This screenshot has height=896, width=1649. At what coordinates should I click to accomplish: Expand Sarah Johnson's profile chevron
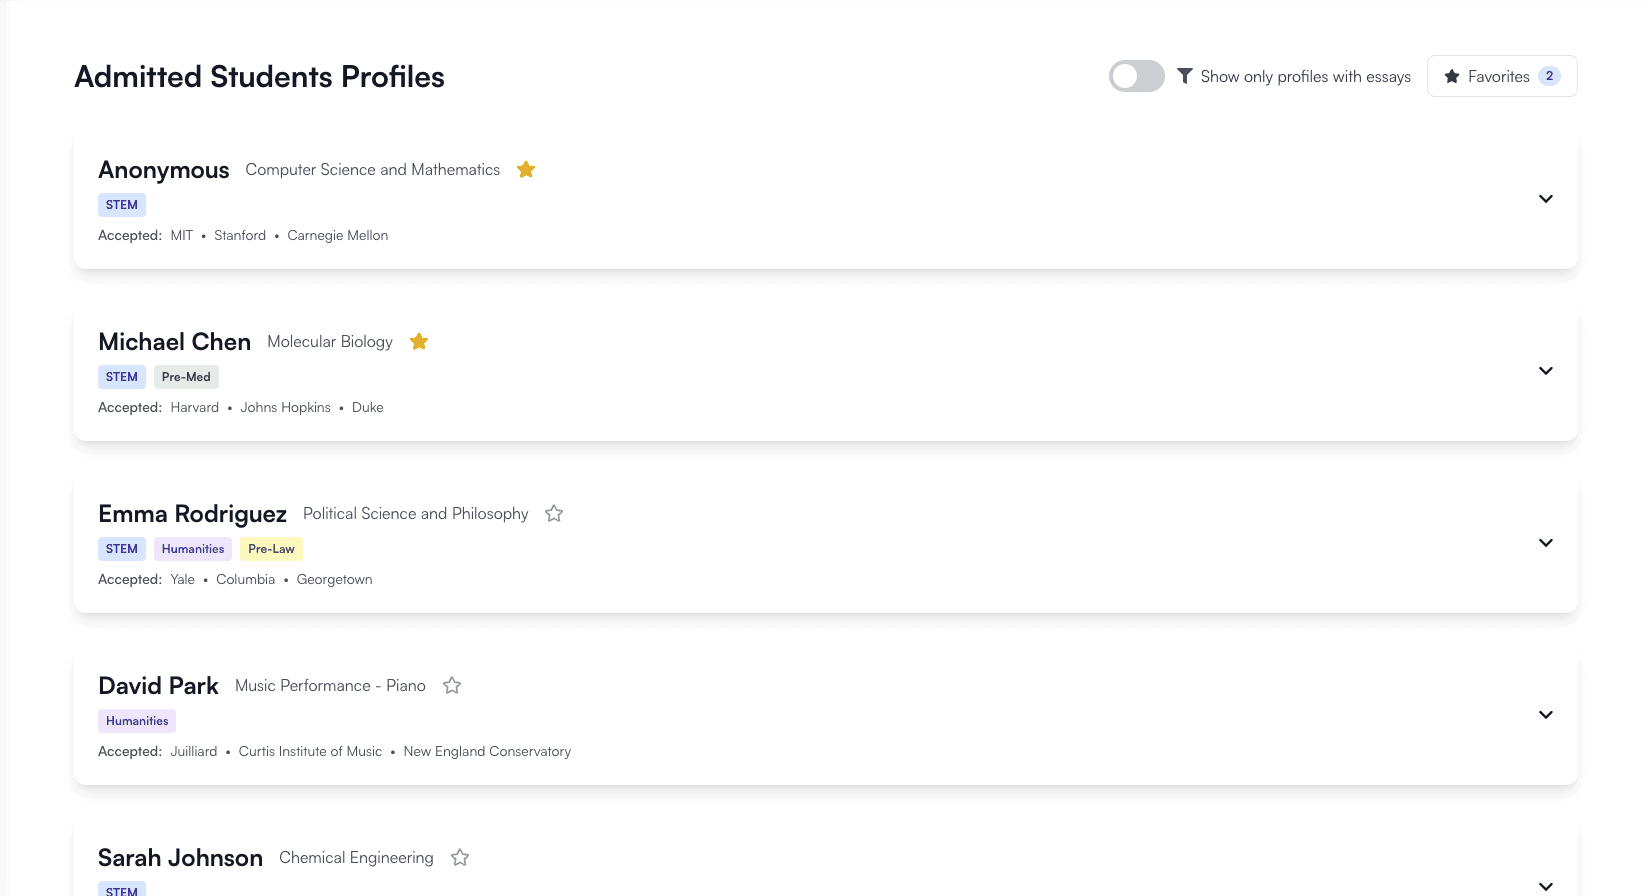[x=1546, y=886]
